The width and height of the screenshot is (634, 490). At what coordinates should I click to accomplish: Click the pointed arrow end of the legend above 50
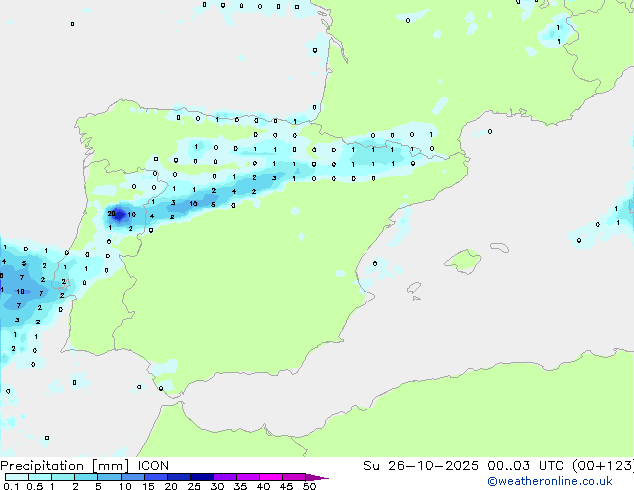[317, 477]
